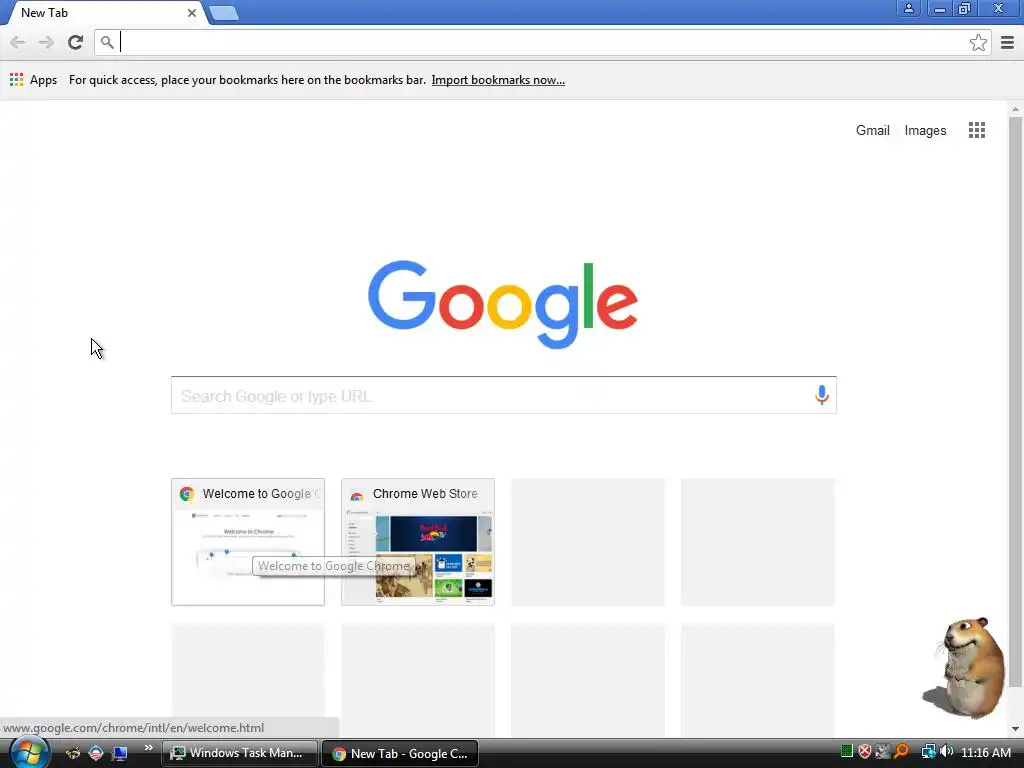
Task: Select the New Tab tab
Action: (104, 13)
